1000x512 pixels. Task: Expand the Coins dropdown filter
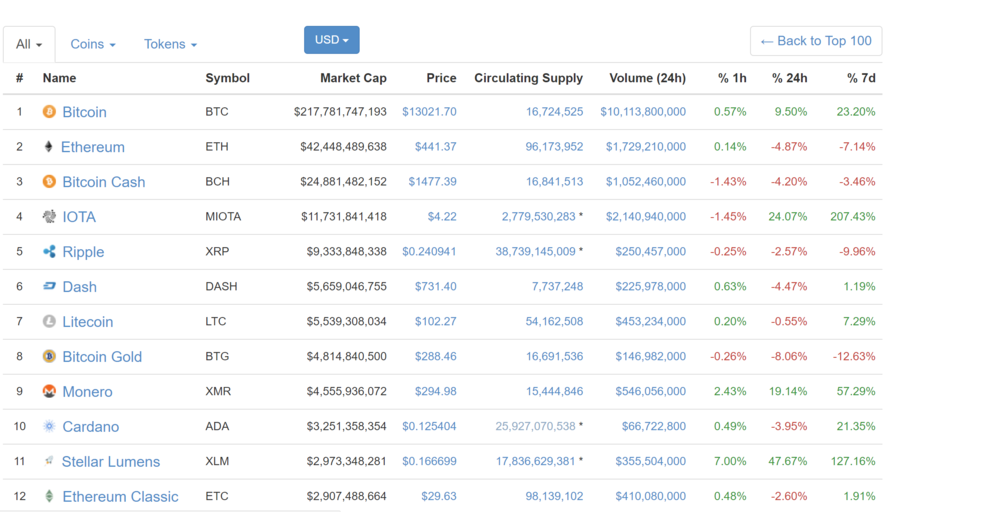pyautogui.click(x=93, y=44)
